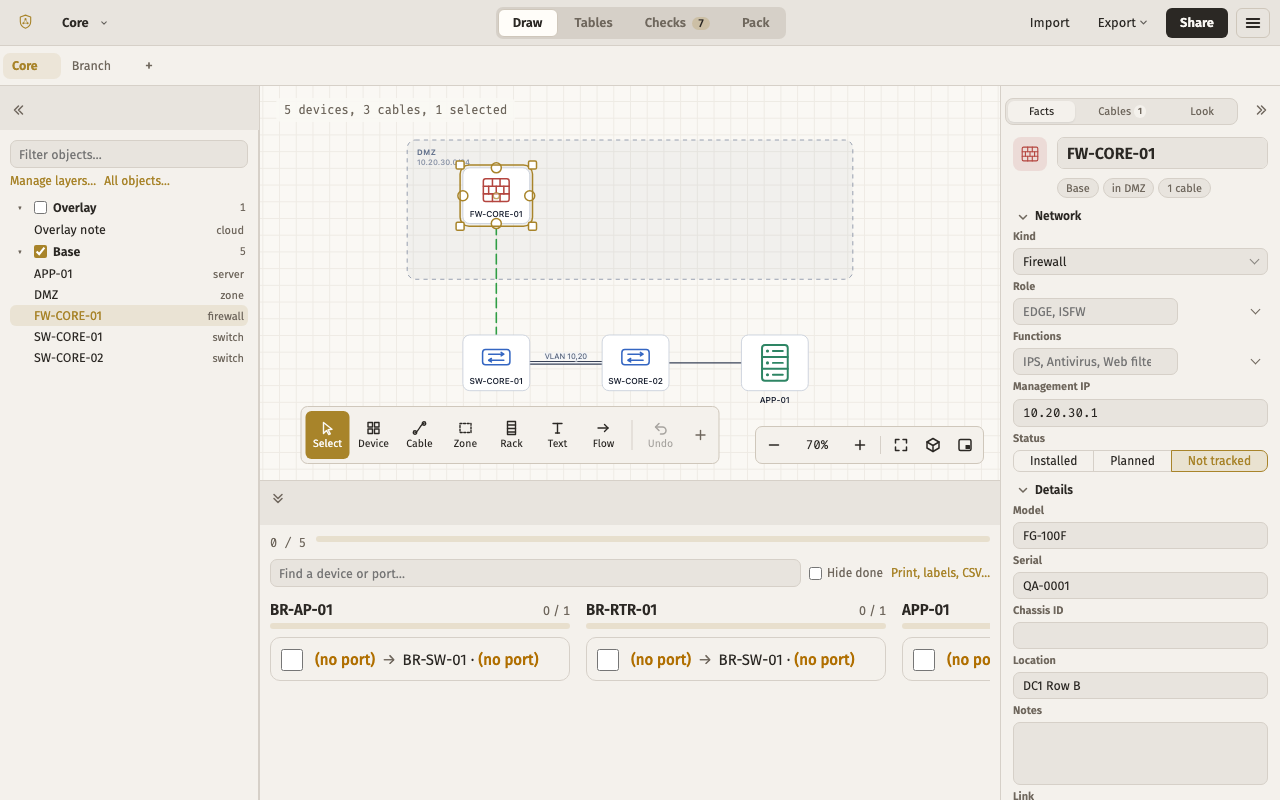Image resolution: width=1280 pixels, height=800 pixels.
Task: Open the Checks tab
Action: click(x=676, y=23)
